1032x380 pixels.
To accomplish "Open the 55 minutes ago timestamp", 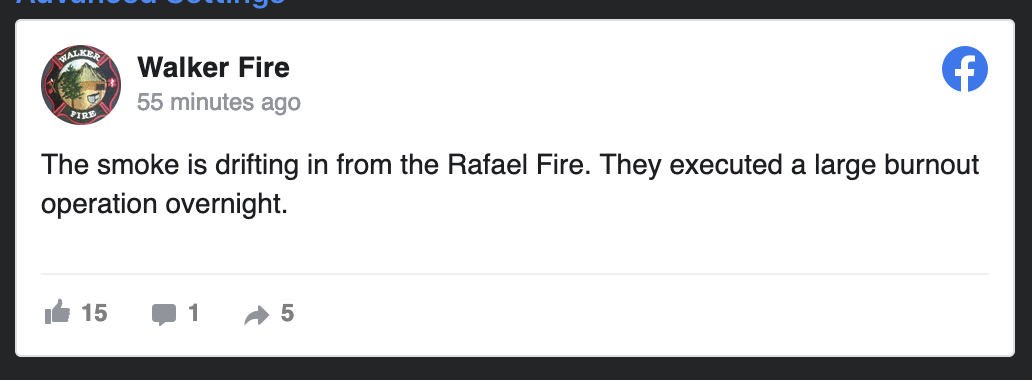I will click(x=219, y=103).
